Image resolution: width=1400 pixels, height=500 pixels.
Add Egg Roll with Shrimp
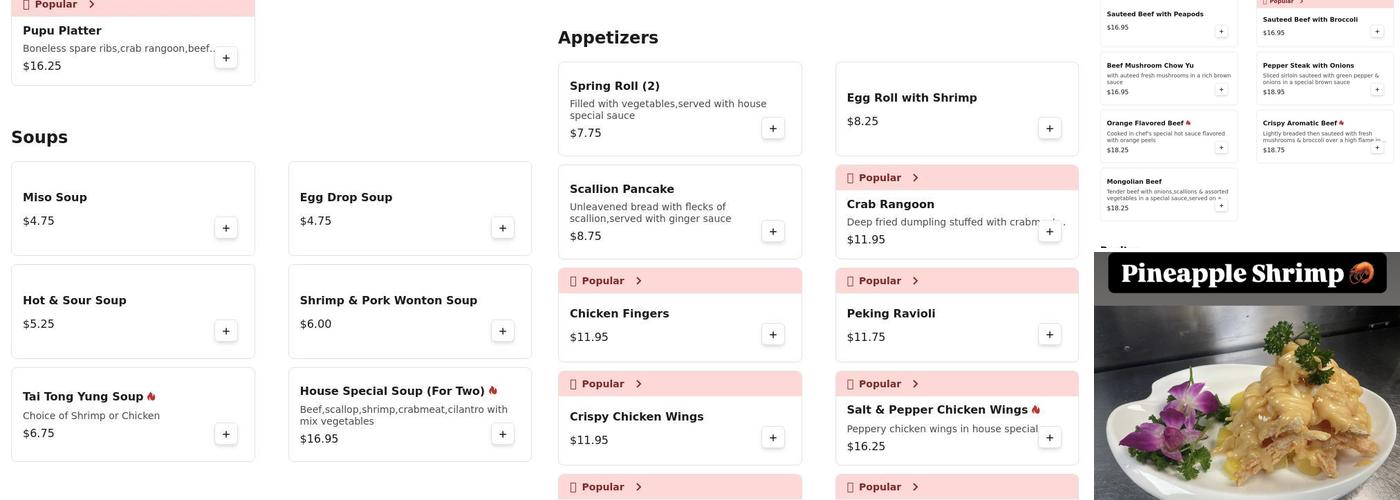tap(1049, 128)
